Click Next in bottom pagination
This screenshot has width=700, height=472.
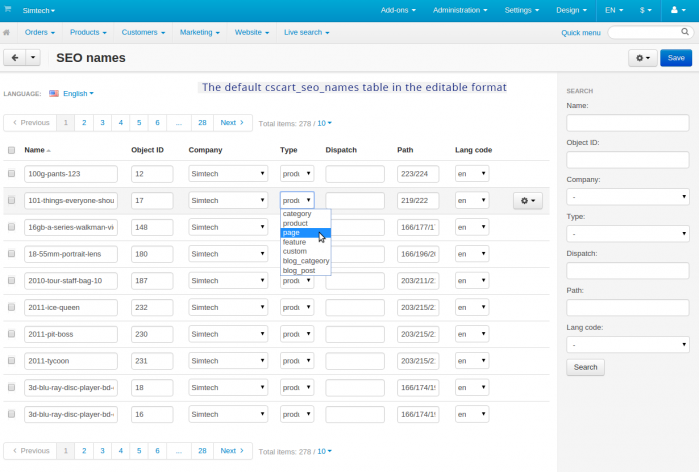[x=232, y=451]
